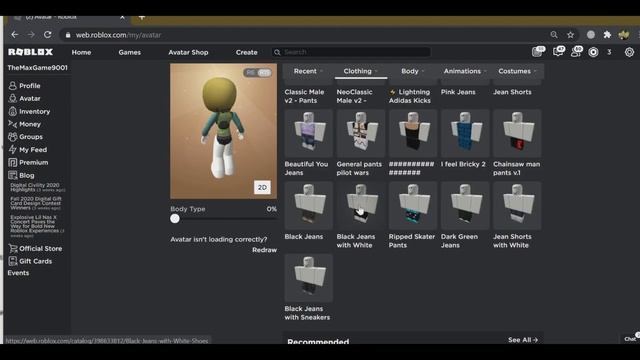The height and width of the screenshot is (360, 640).
Task: Click the TheMaxGame9001 username
Action: pos(38,68)
